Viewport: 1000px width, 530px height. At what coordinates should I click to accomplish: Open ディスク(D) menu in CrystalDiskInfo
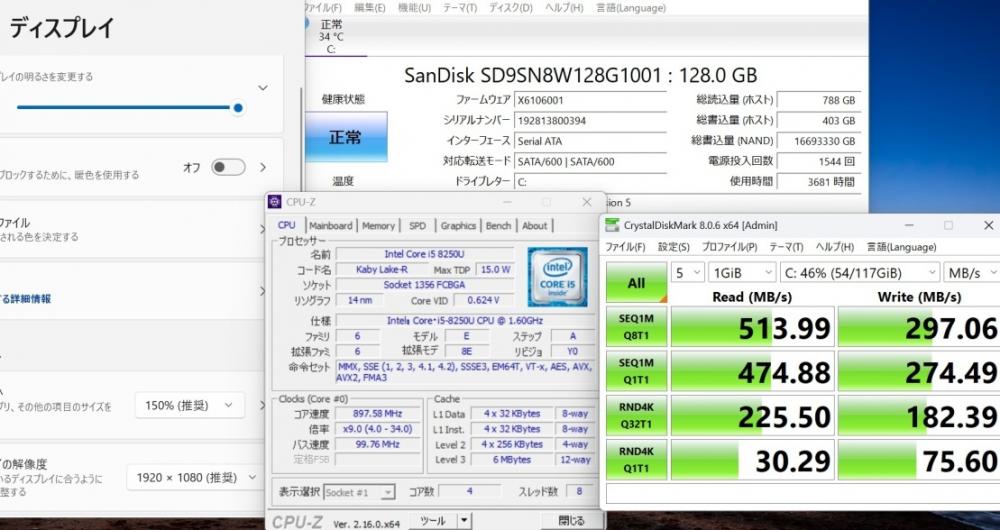[511, 8]
